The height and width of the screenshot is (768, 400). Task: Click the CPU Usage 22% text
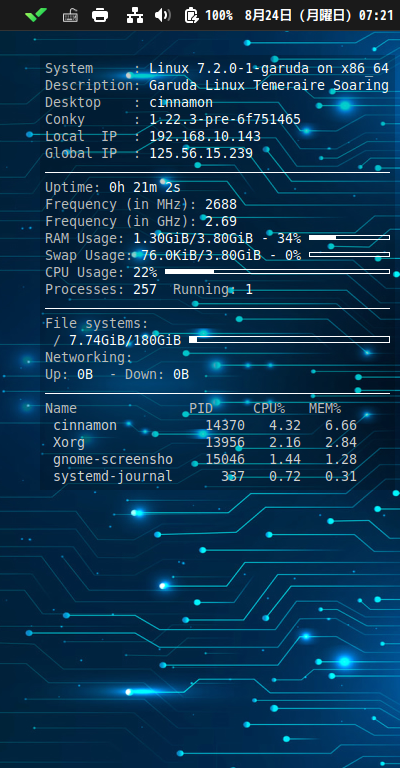click(x=145, y=272)
